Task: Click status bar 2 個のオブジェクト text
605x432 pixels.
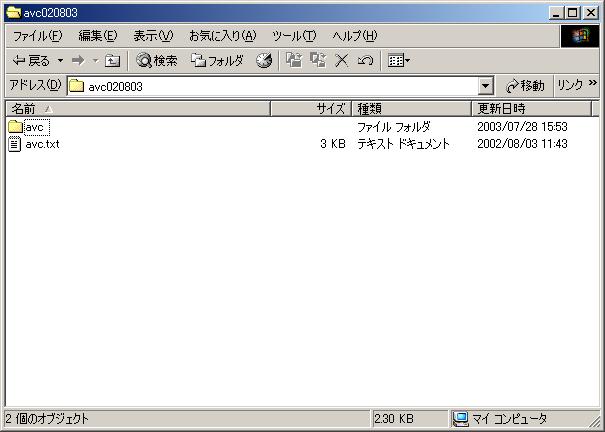Action: click(x=47, y=418)
